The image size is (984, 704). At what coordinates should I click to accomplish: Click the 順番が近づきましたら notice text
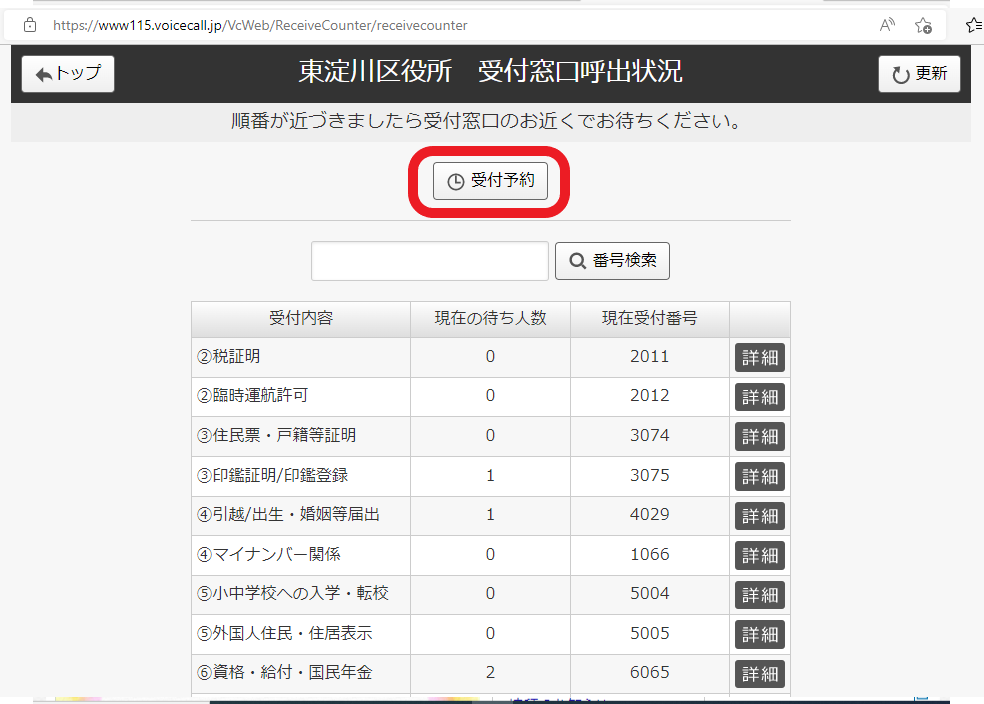click(487, 120)
